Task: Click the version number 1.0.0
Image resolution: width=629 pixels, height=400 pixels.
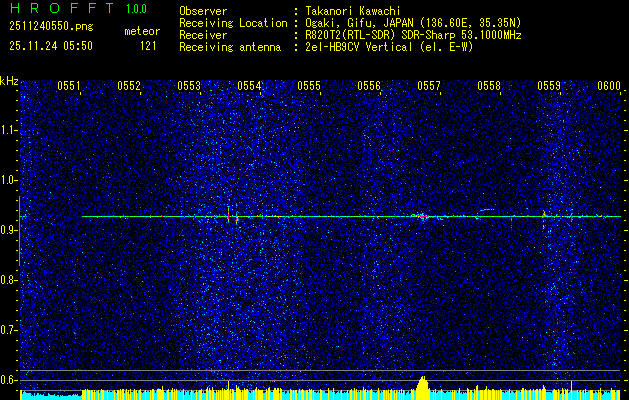Action: tap(136, 9)
